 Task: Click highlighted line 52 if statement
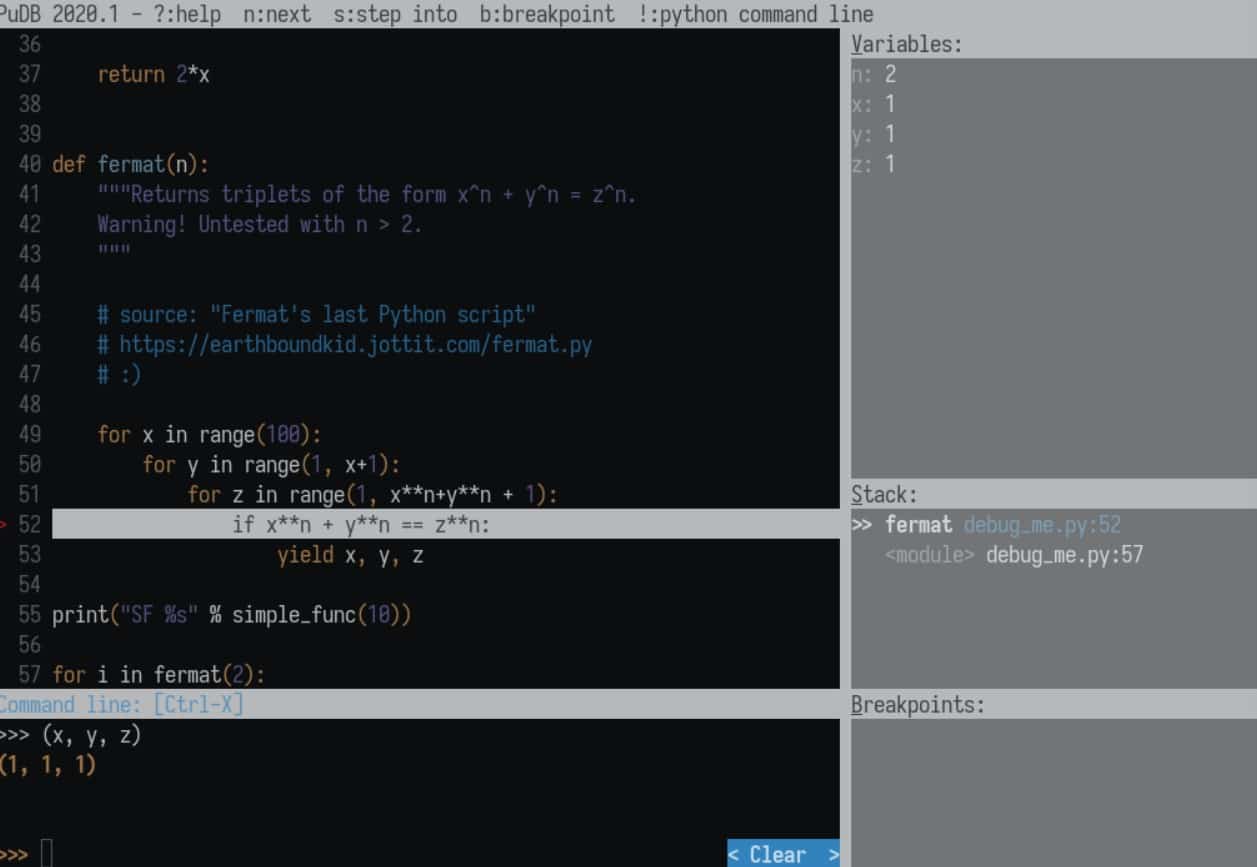[446, 524]
